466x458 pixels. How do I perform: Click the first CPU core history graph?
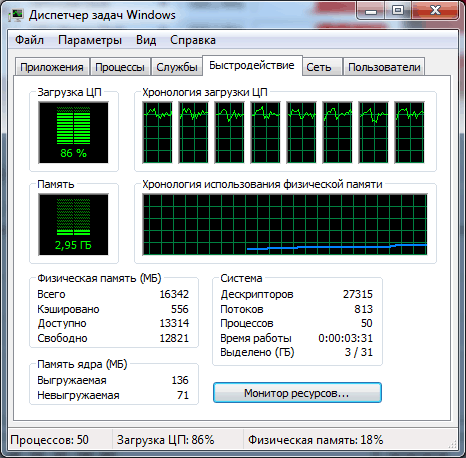pos(157,133)
